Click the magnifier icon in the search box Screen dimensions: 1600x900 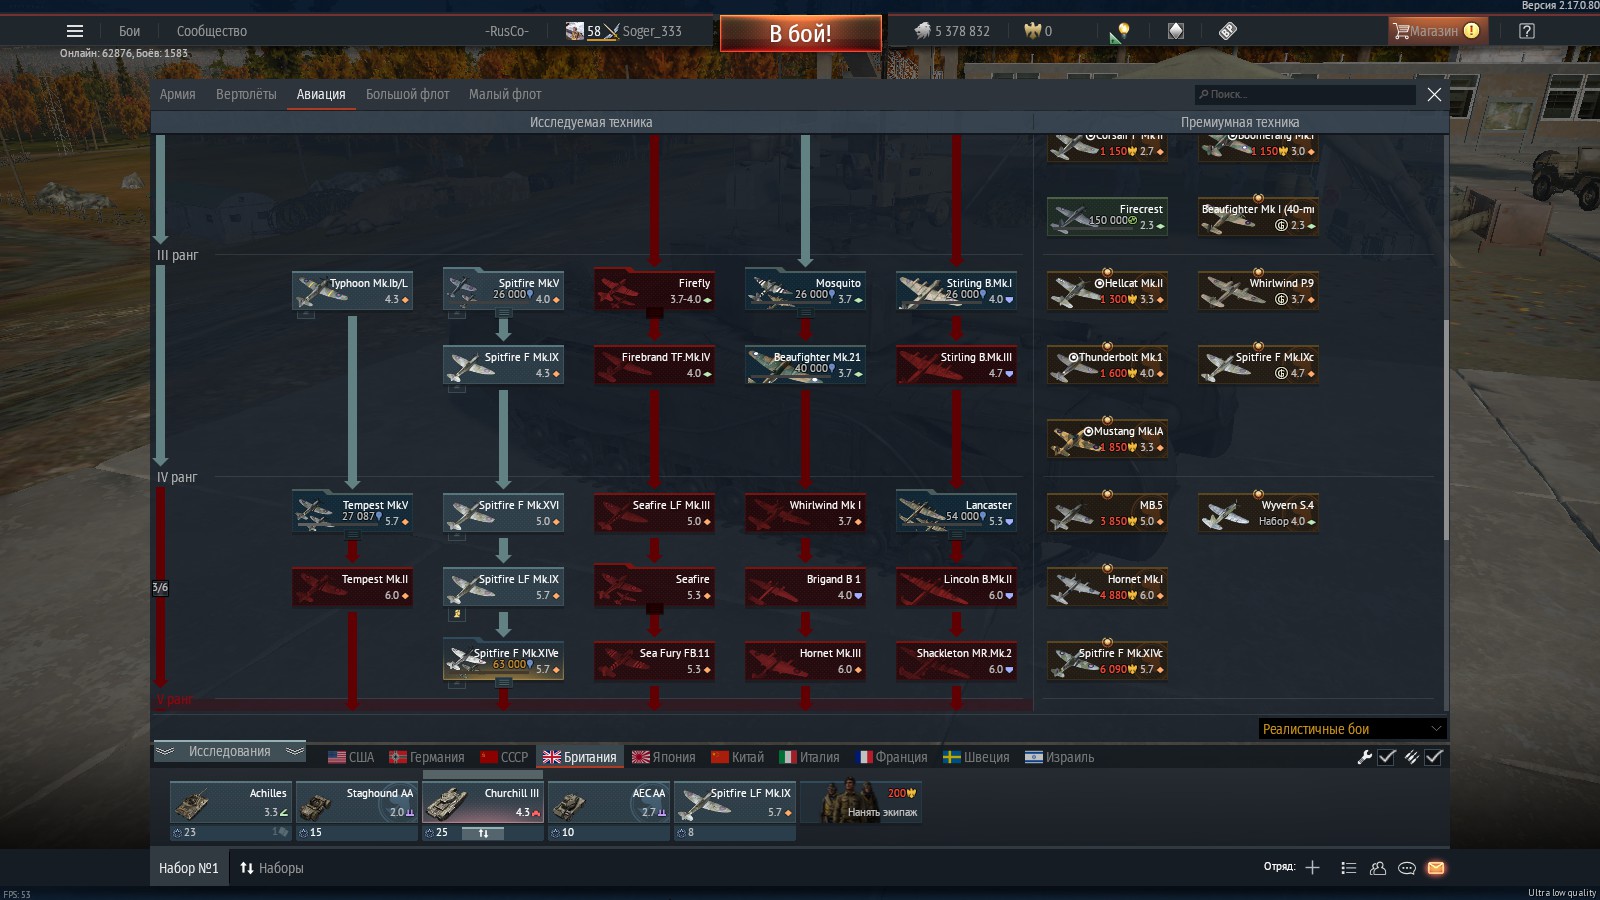[1203, 94]
